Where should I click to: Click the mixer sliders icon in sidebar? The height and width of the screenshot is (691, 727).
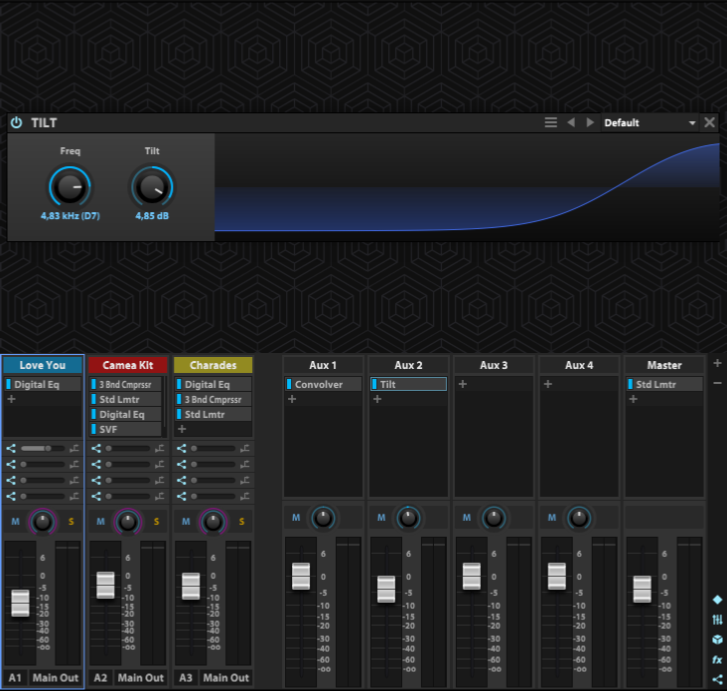click(717, 620)
